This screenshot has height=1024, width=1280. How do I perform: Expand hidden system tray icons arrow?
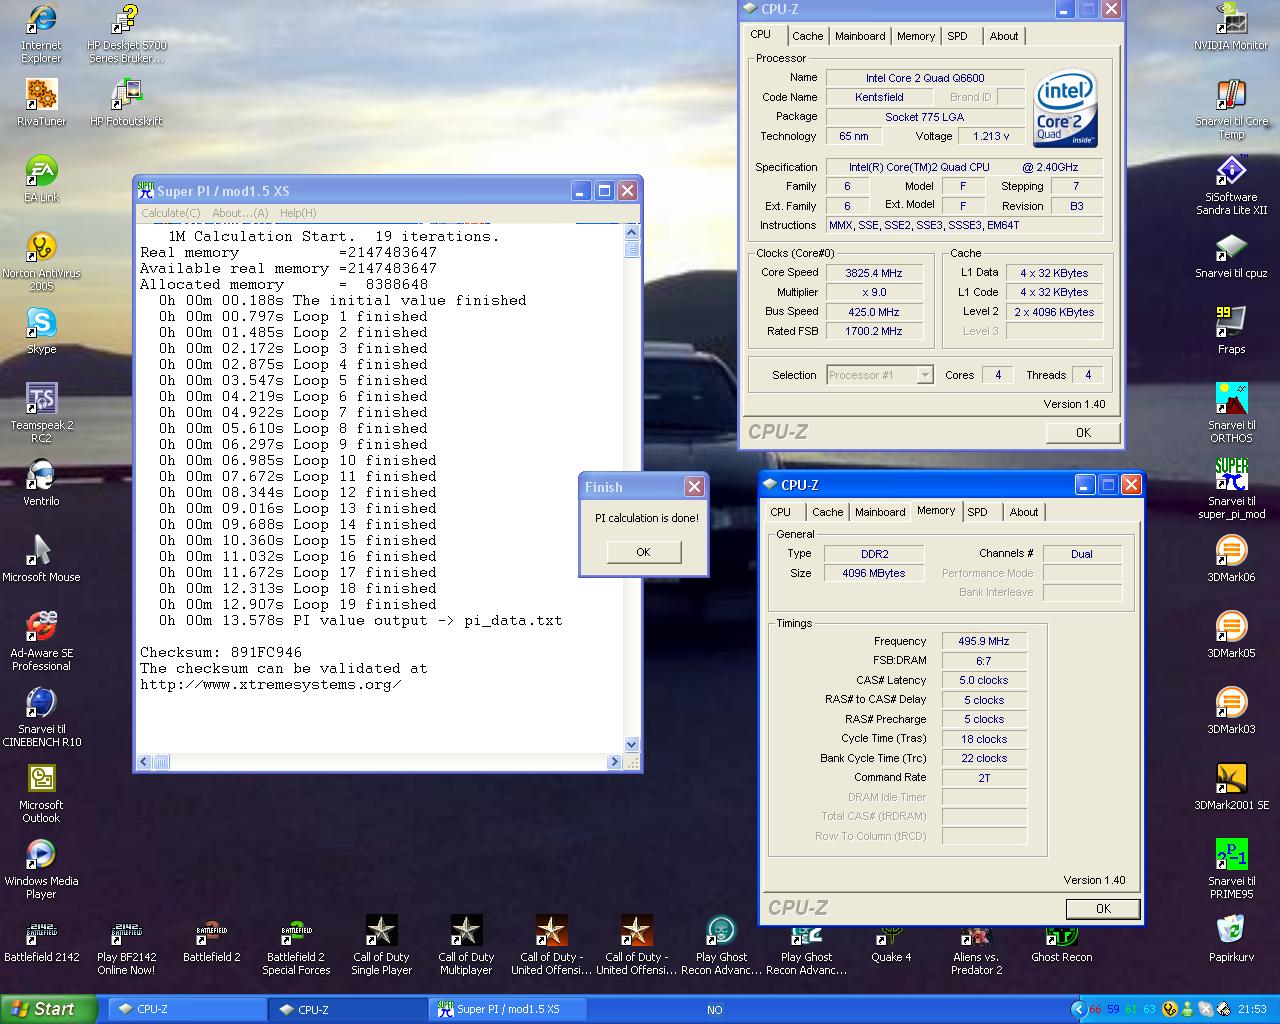click(1078, 1010)
